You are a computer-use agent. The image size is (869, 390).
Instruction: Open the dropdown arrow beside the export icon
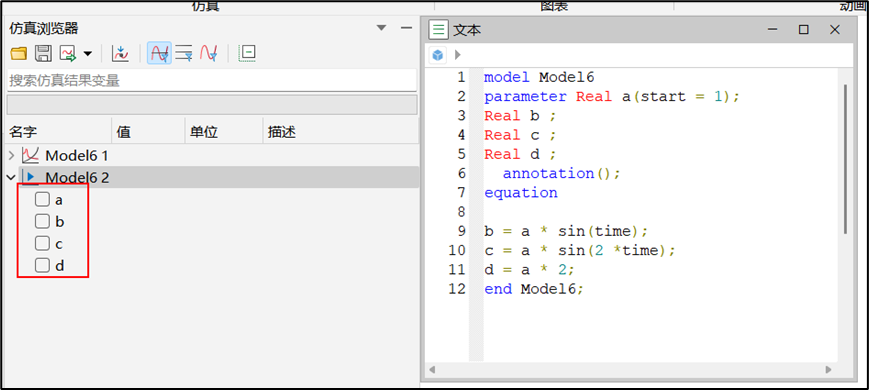point(88,54)
